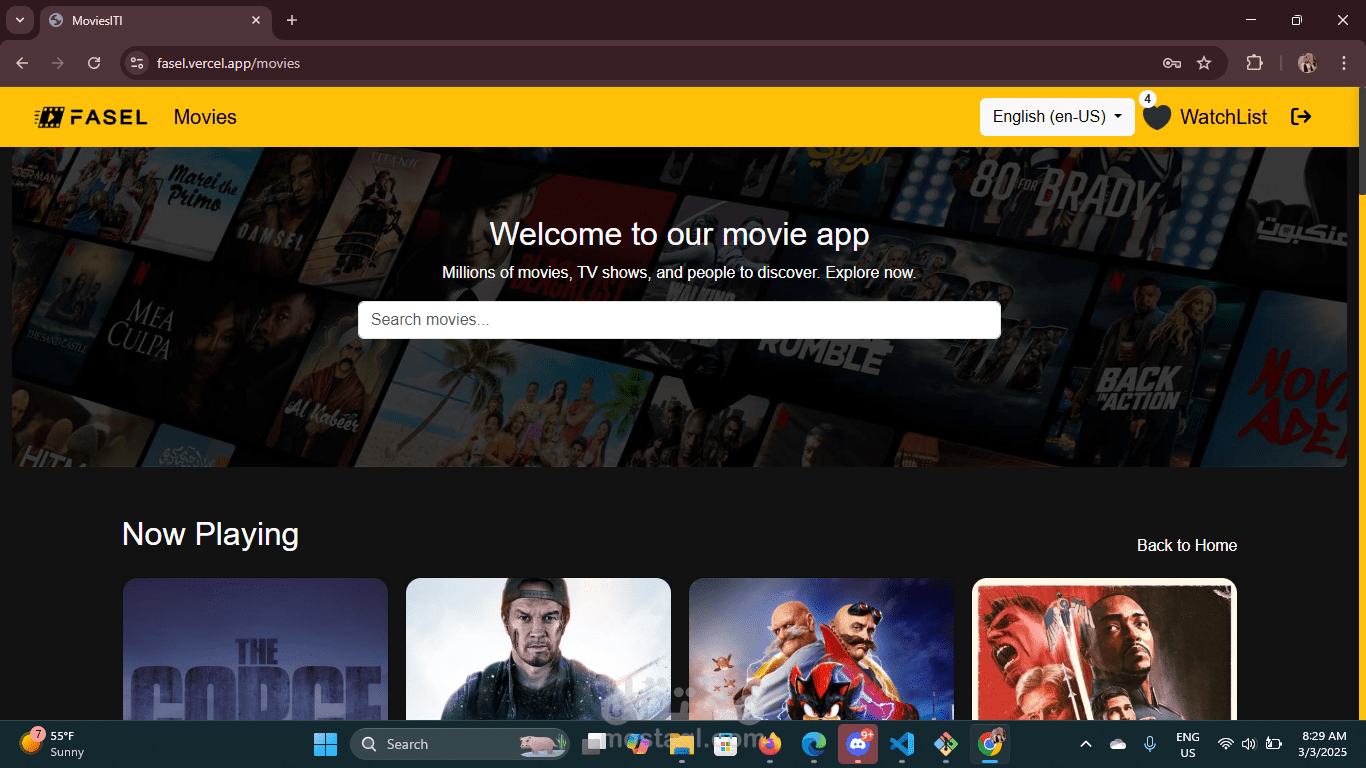Screen dimensions: 1366x768
Task: Open the clock showing 8:29 AM
Action: (x=1322, y=744)
